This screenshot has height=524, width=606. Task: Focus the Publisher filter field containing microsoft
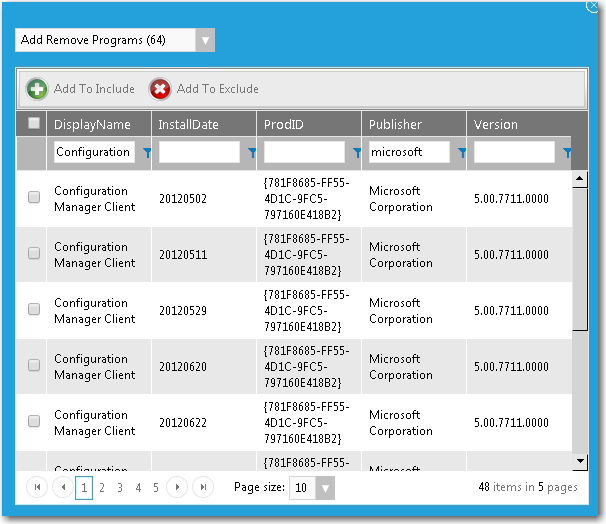coord(409,152)
